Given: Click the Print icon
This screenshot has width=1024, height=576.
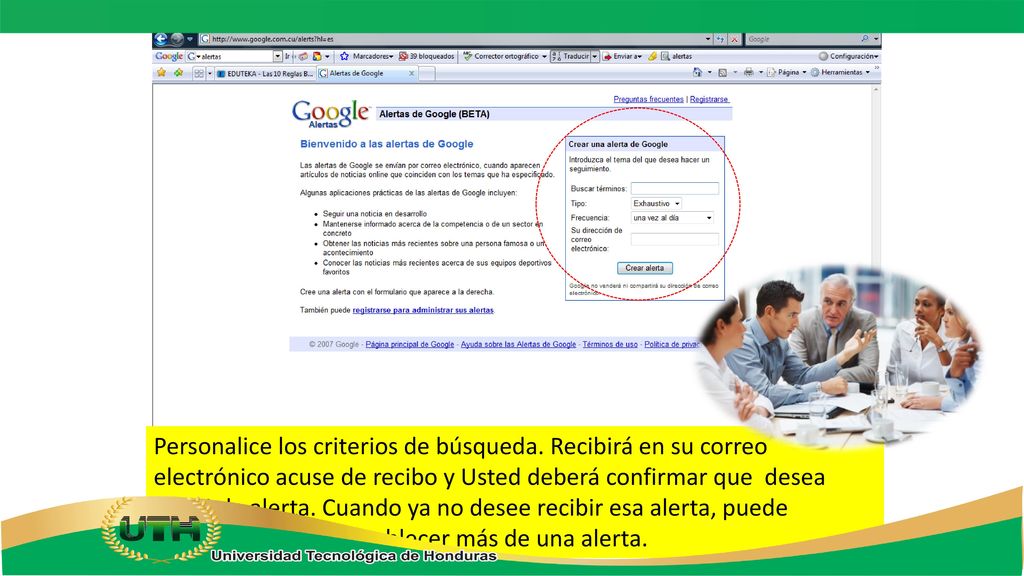Looking at the screenshot, I should click(748, 72).
